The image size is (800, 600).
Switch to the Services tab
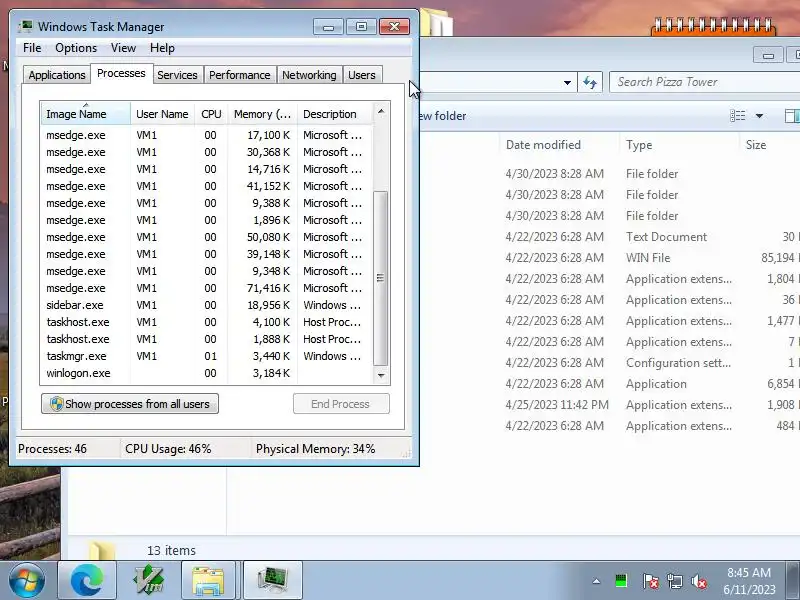point(177,75)
